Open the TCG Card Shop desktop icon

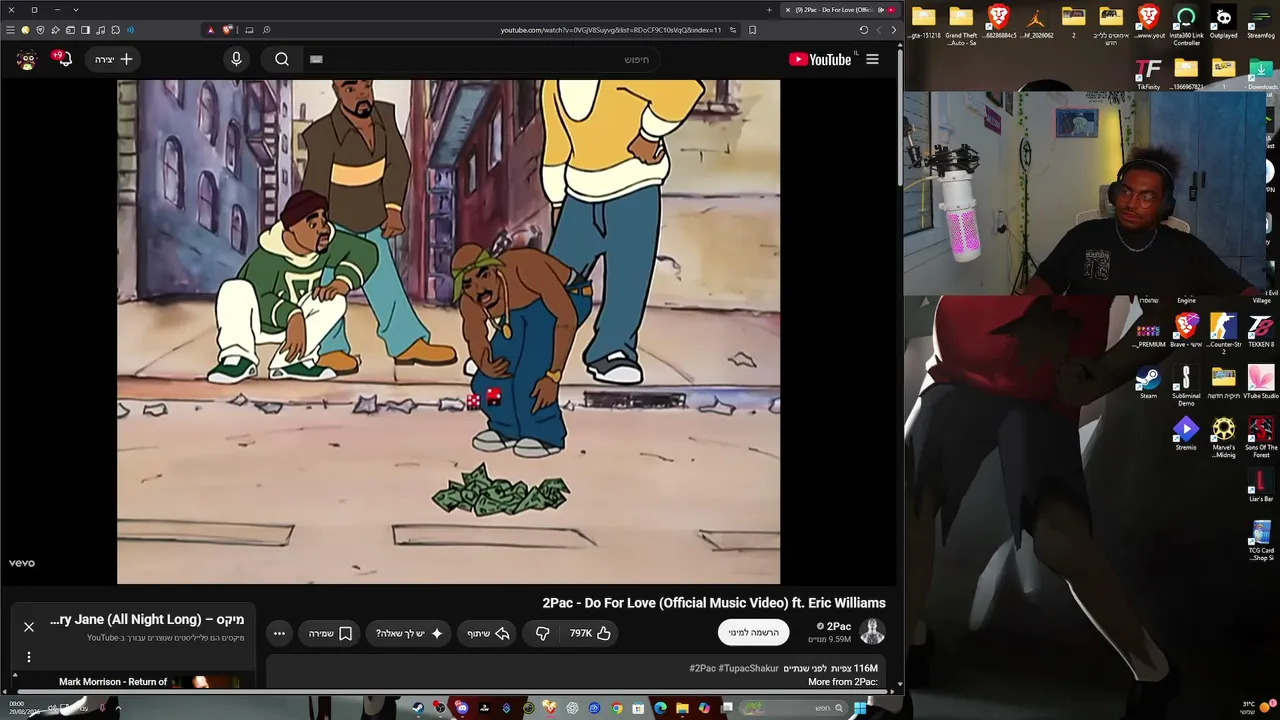(1261, 540)
